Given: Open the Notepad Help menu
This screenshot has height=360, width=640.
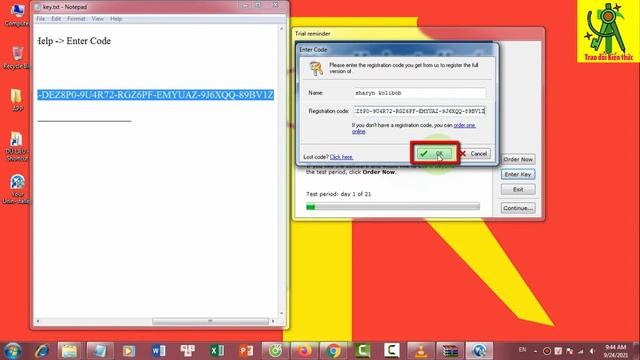Looking at the screenshot, I should point(116,19).
